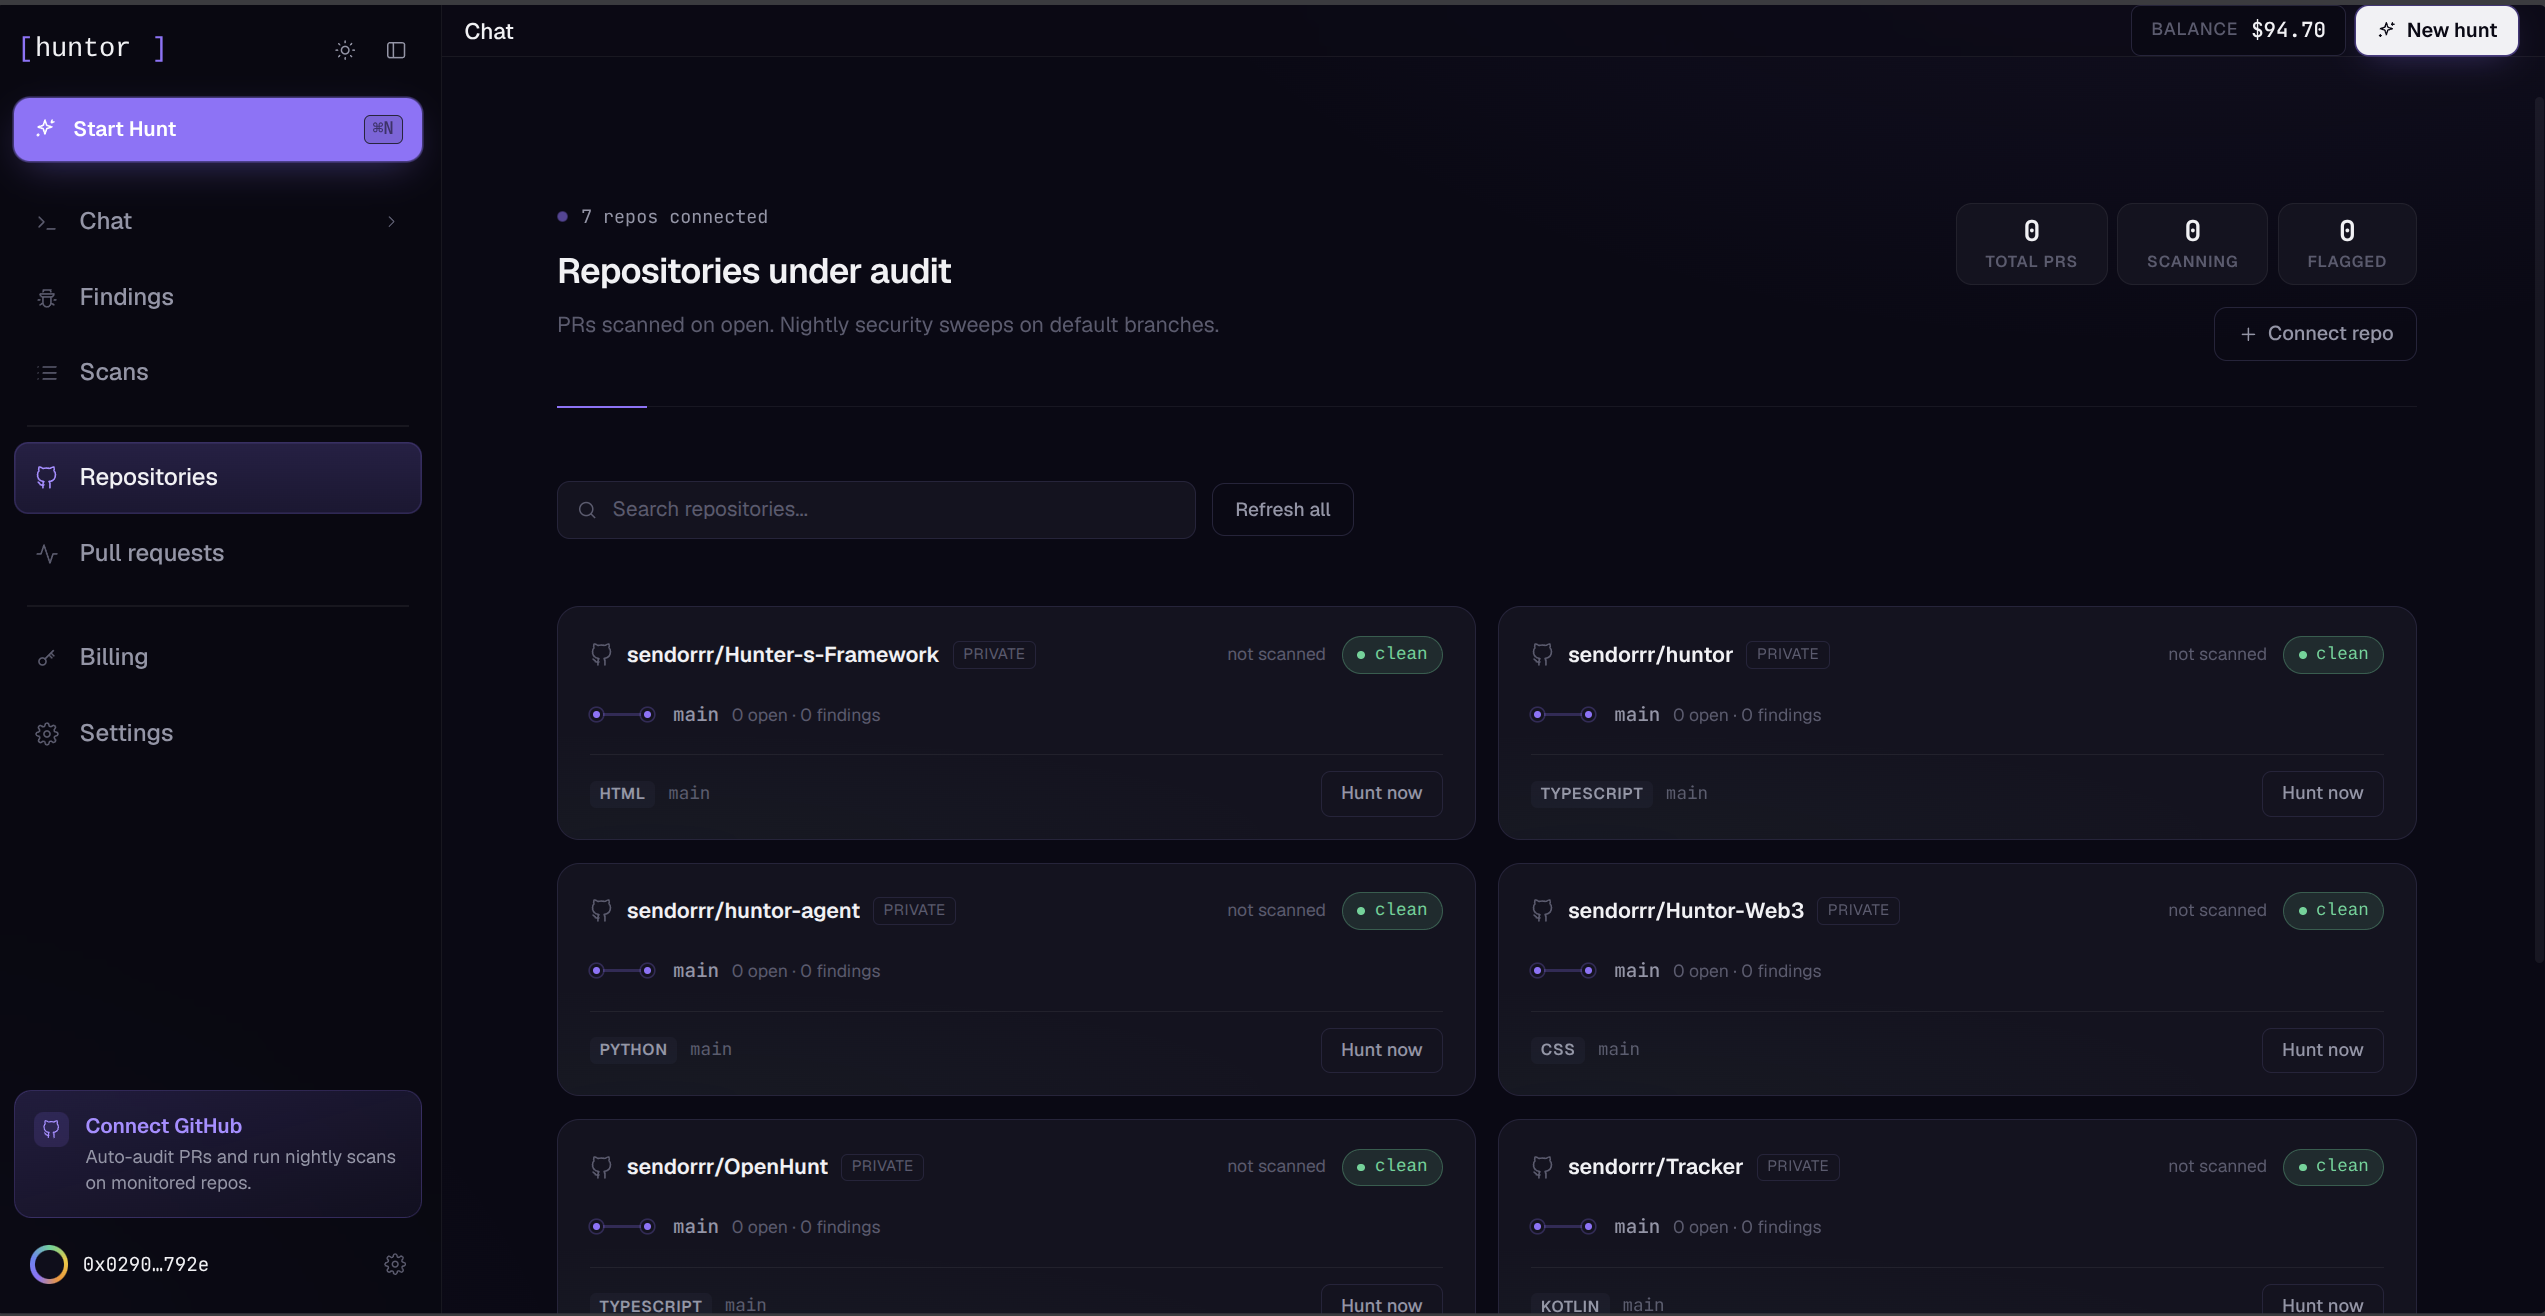Click GitHub icon of Huntor-Web3 repo
This screenshot has width=2545, height=1316.
click(x=1542, y=910)
